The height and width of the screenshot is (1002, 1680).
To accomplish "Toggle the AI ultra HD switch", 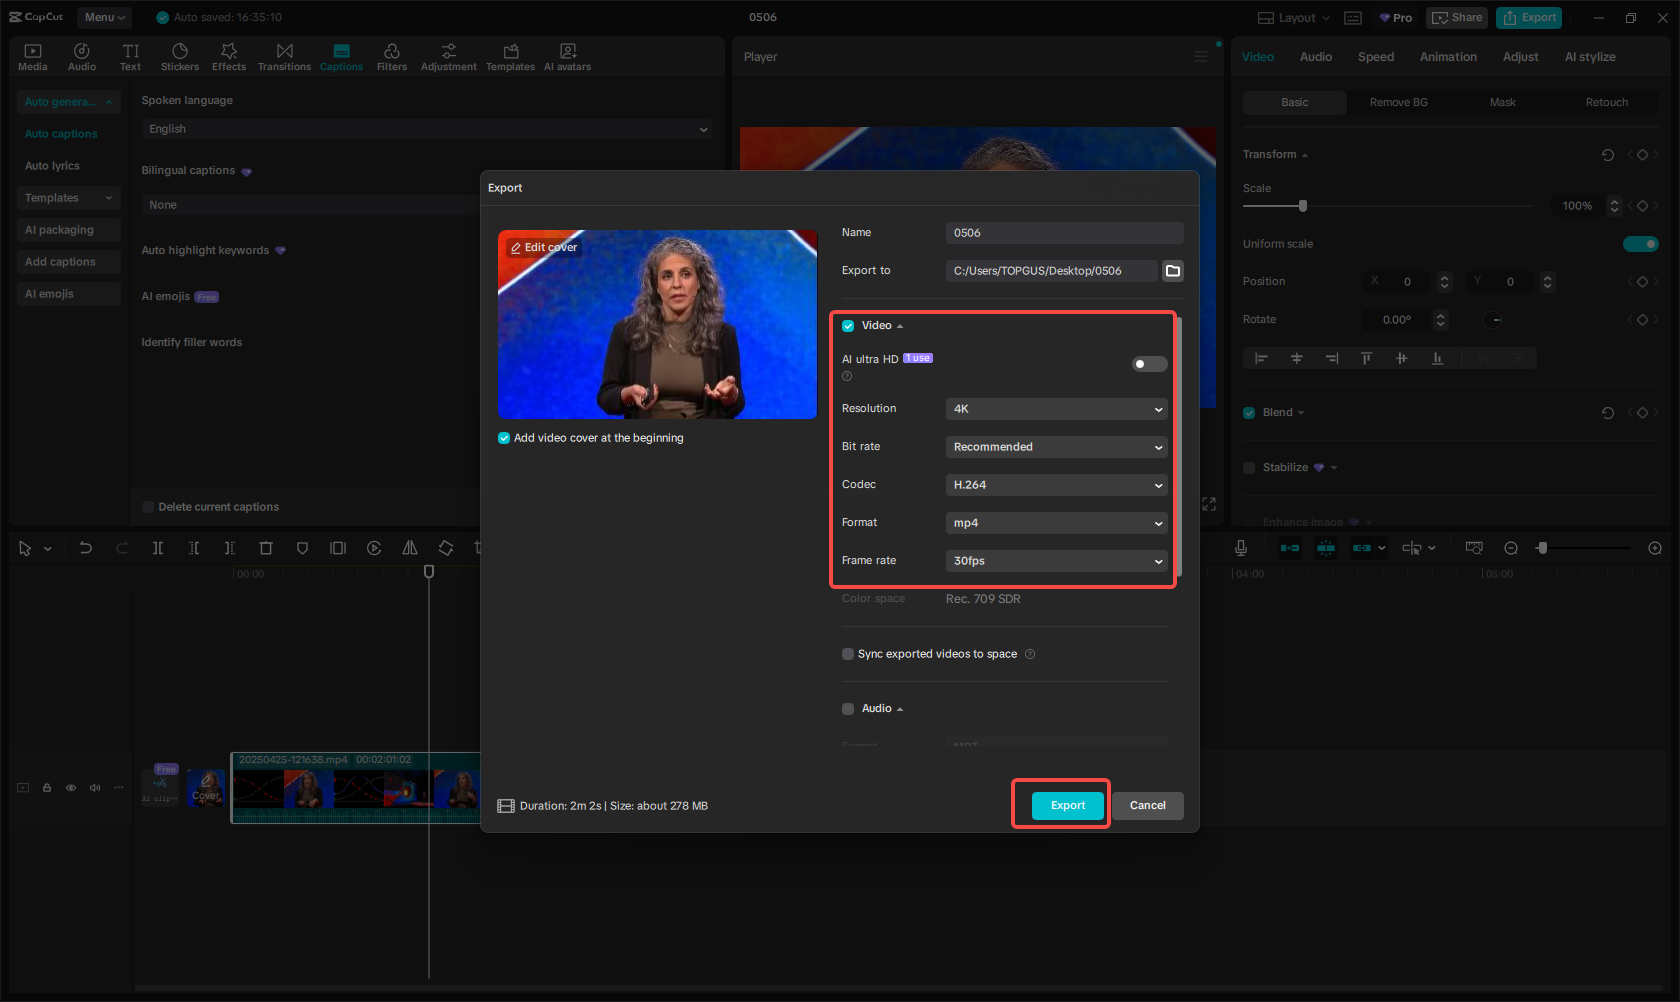I will tap(1148, 364).
